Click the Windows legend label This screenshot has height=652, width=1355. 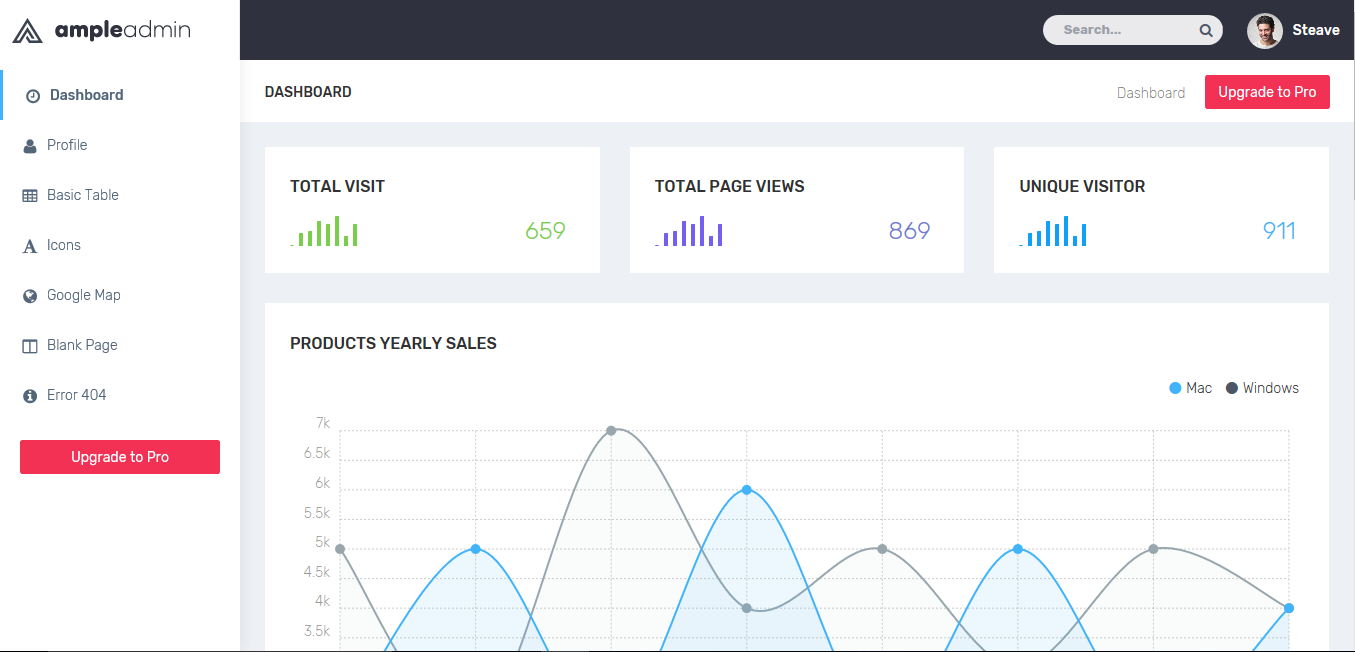pyautogui.click(x=1271, y=388)
